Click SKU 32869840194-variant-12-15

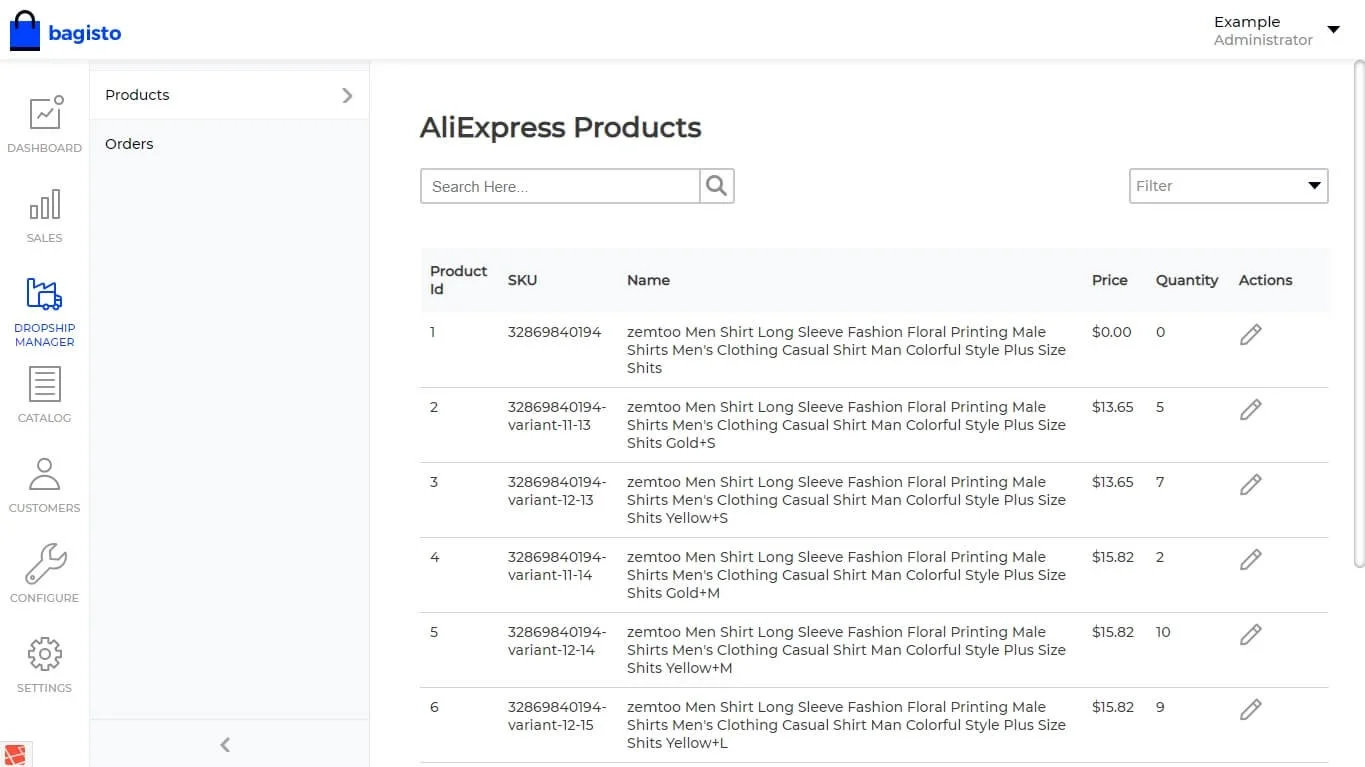pos(557,716)
